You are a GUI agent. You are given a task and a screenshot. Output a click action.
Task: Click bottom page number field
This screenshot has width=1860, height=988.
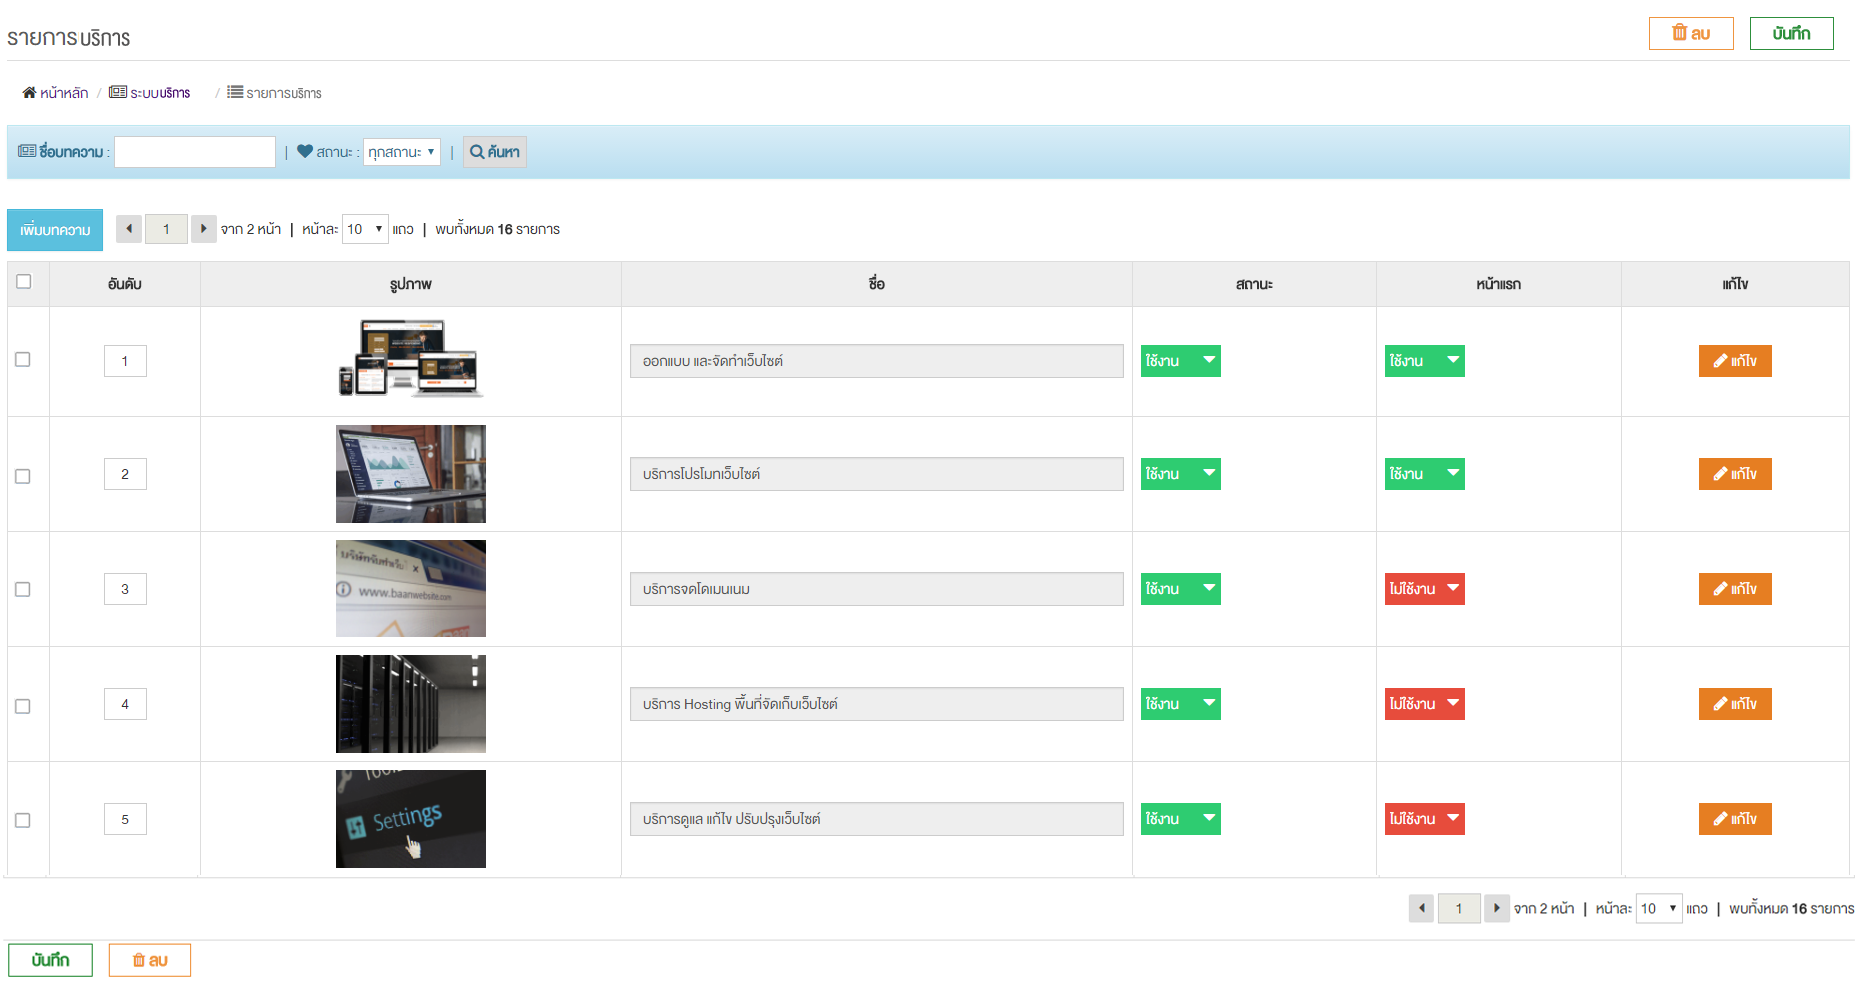1459,908
